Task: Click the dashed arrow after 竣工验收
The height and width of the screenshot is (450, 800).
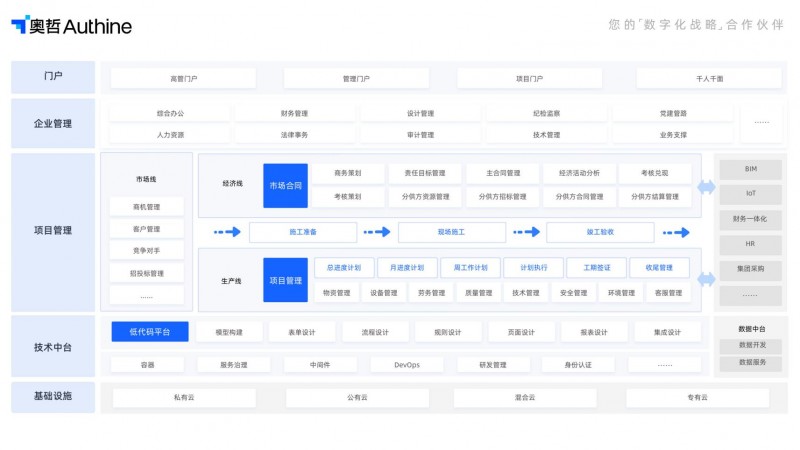Action: click(x=675, y=233)
